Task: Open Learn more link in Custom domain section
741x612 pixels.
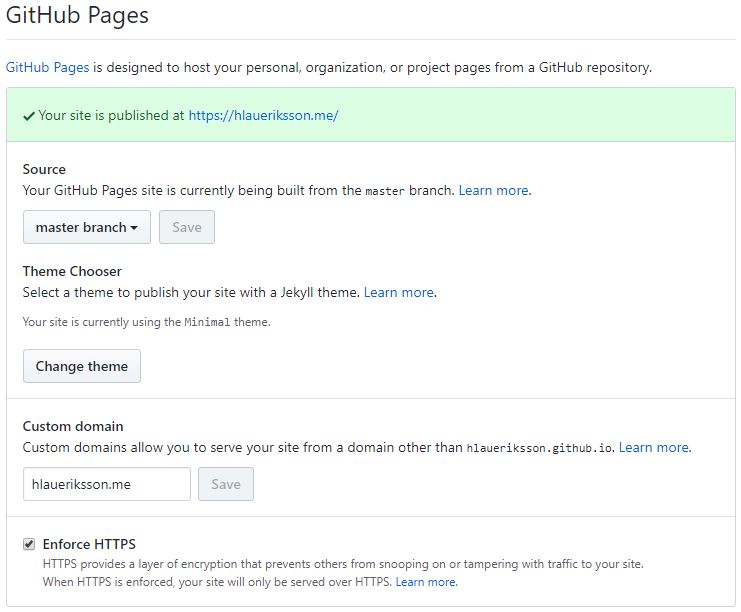Action: pyautogui.click(x=654, y=448)
